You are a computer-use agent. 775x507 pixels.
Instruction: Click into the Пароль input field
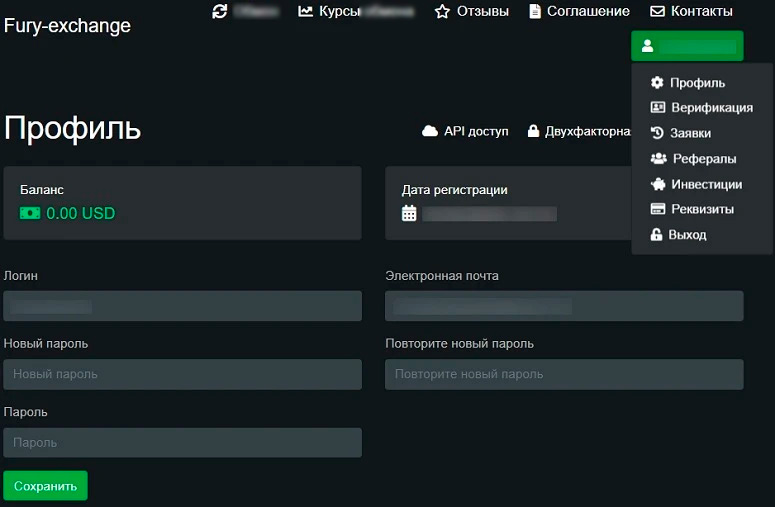182,442
